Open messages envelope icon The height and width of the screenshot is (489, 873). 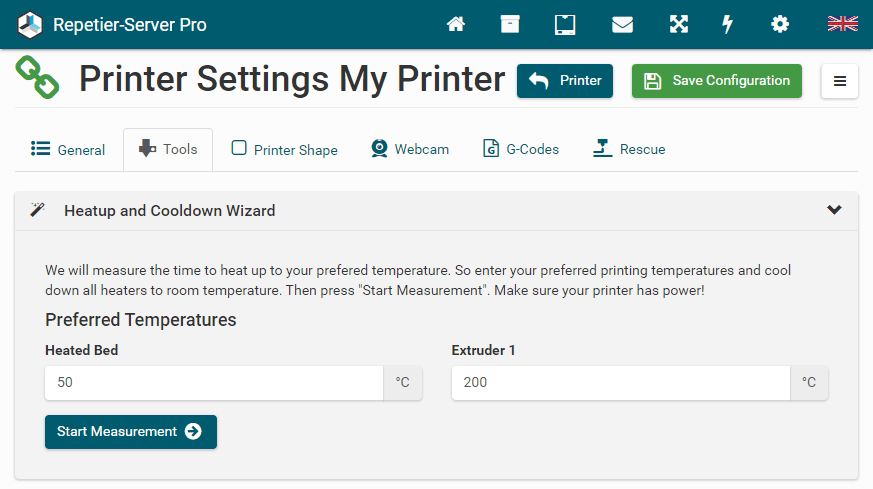(622, 24)
